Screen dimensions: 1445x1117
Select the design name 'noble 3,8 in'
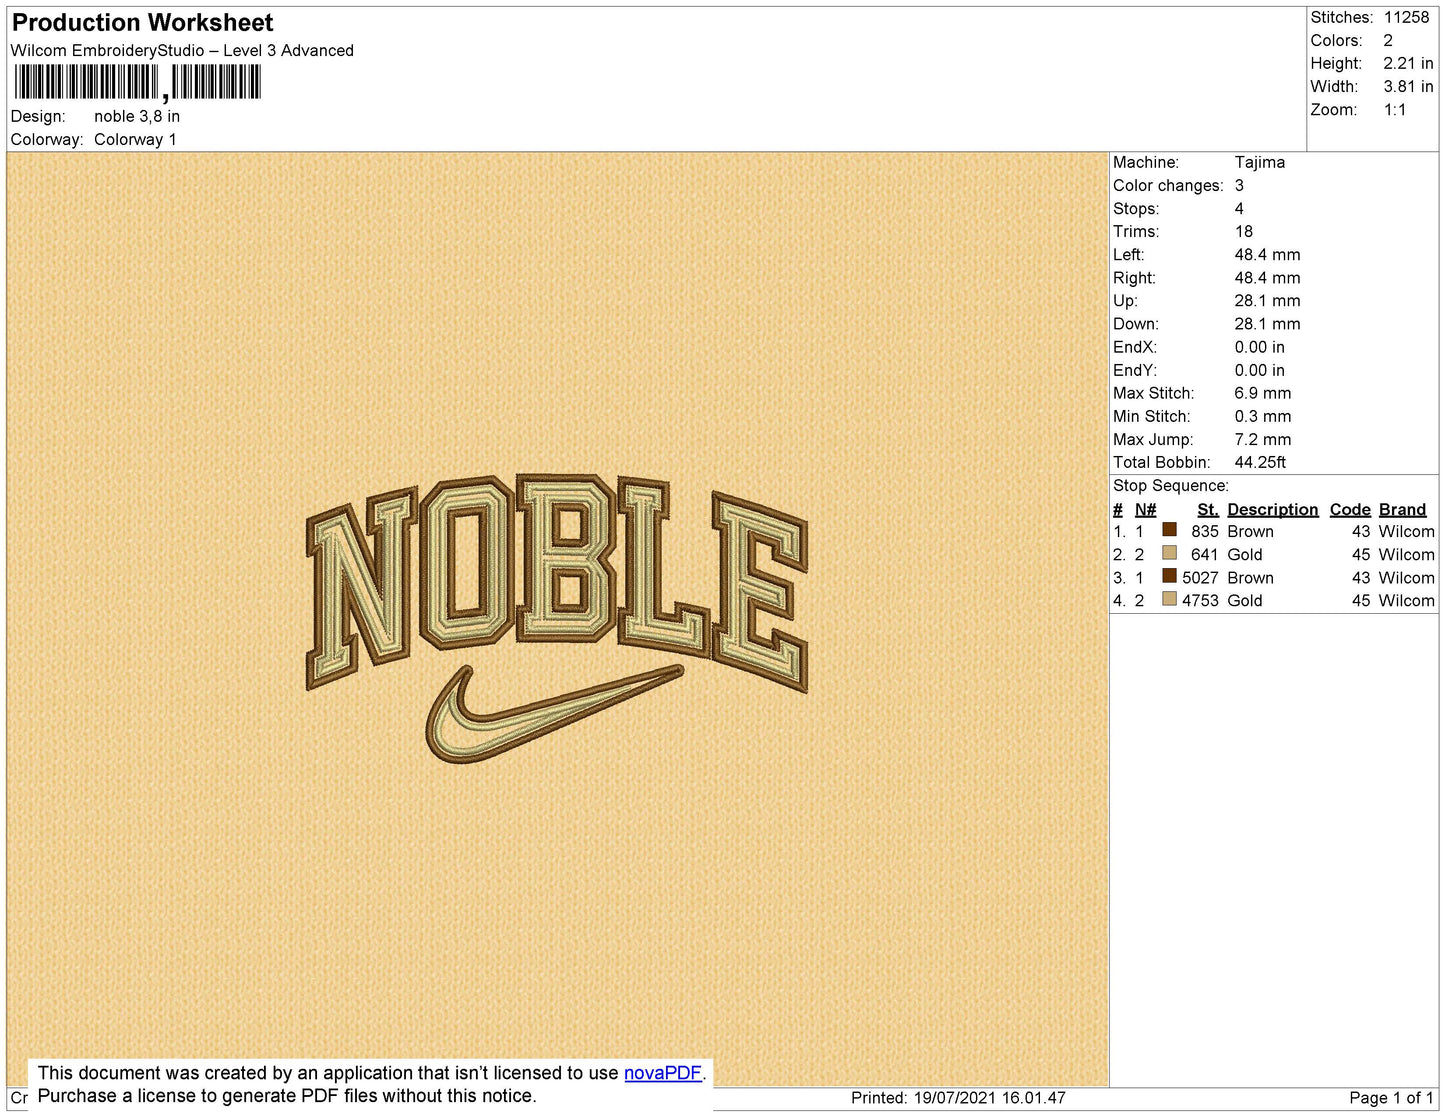click(137, 116)
